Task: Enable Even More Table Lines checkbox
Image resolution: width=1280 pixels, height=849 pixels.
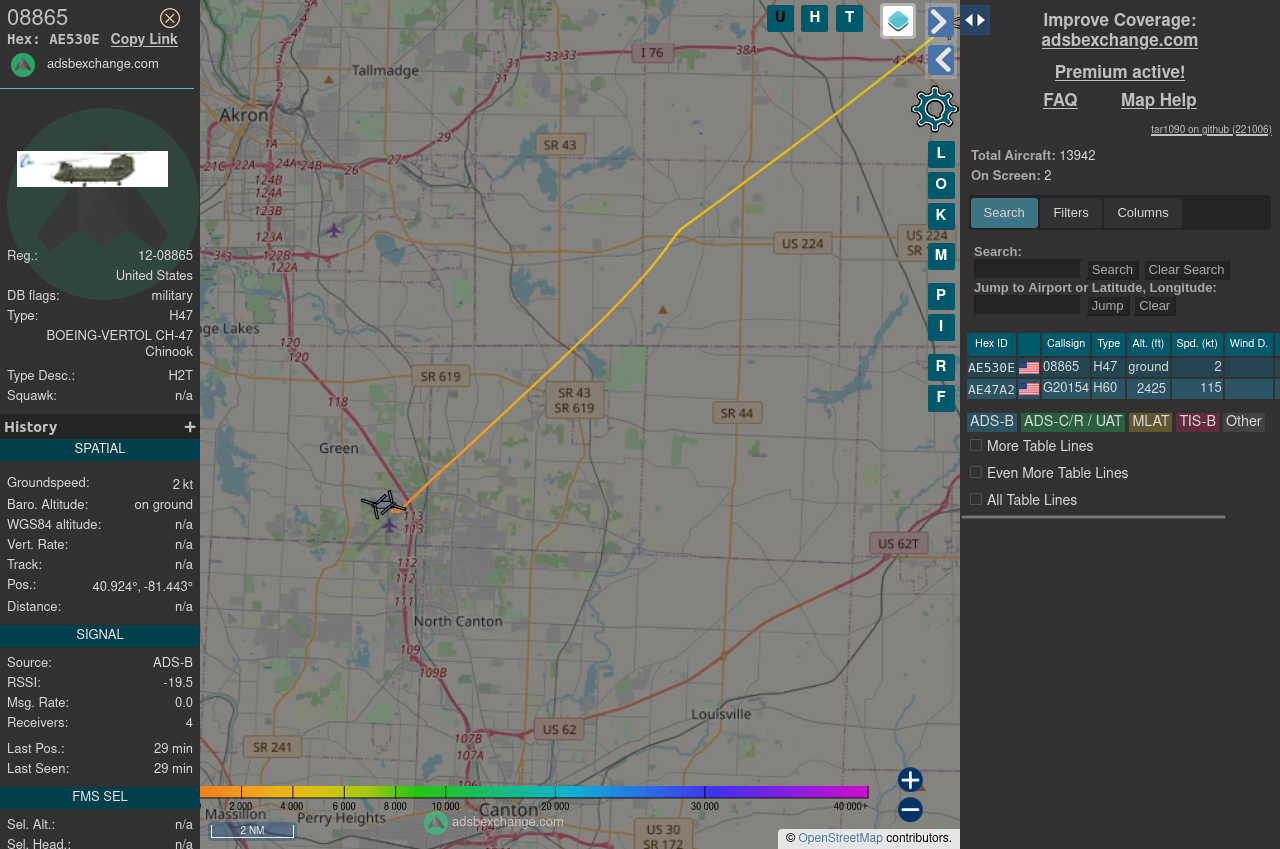Action: [x=976, y=472]
